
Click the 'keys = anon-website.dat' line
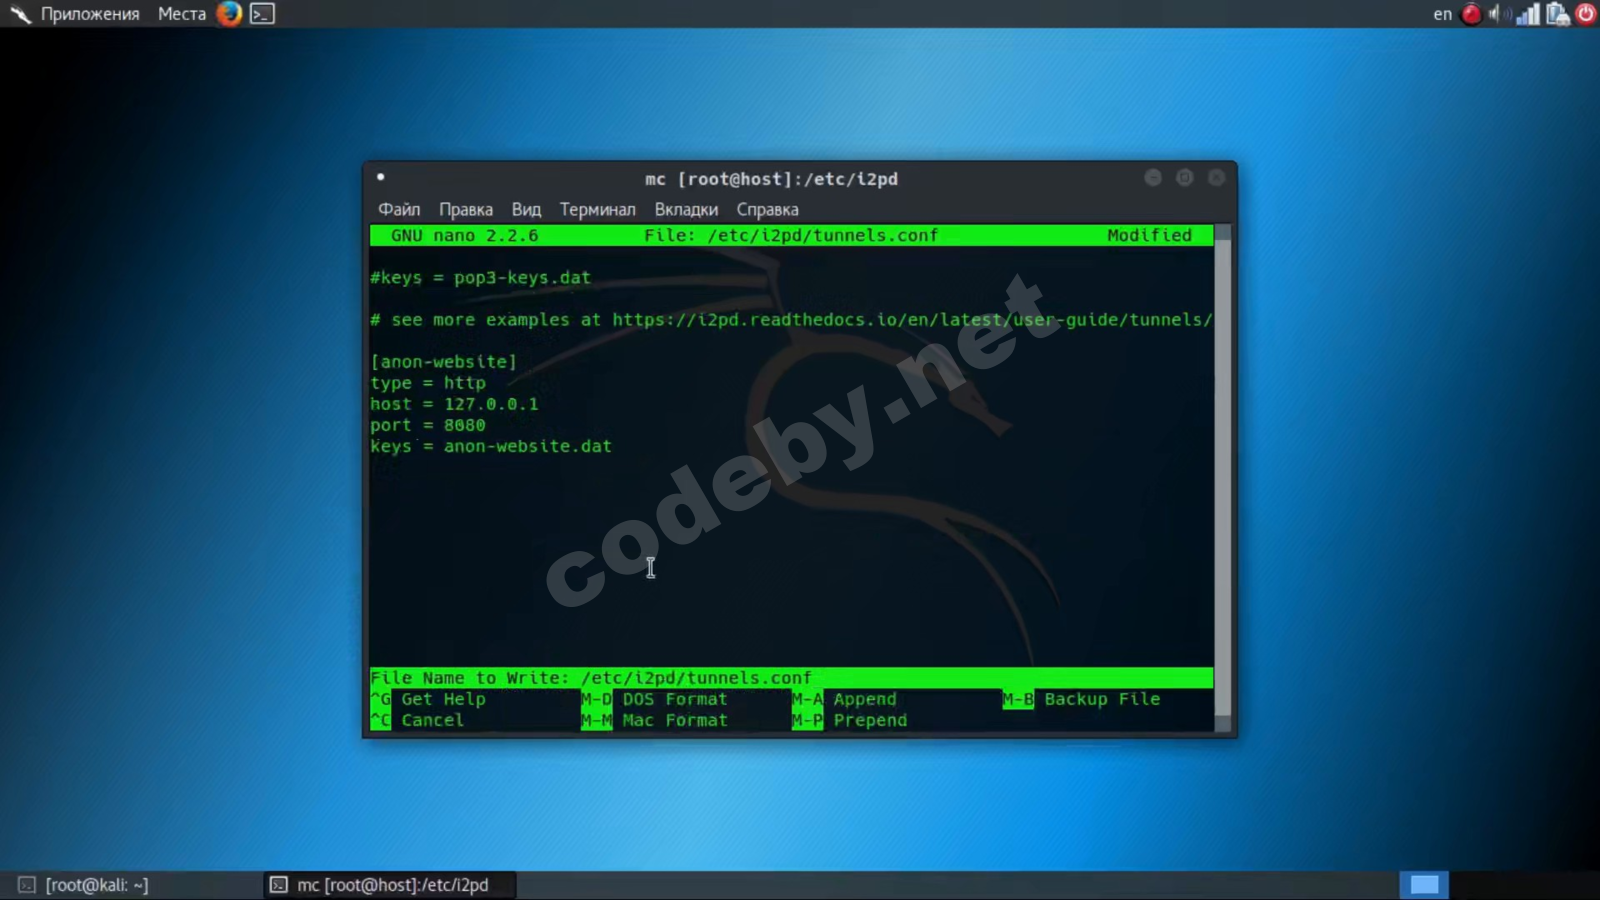(x=491, y=446)
